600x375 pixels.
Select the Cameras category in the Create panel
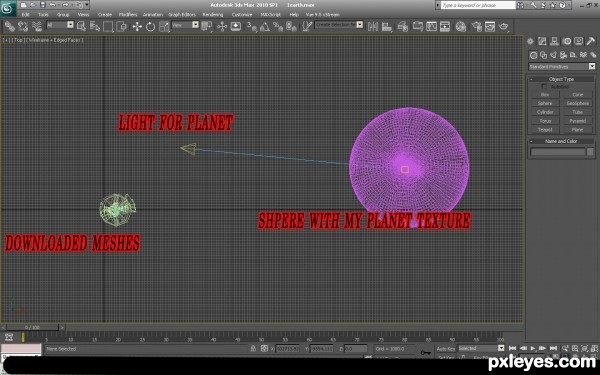click(x=563, y=55)
